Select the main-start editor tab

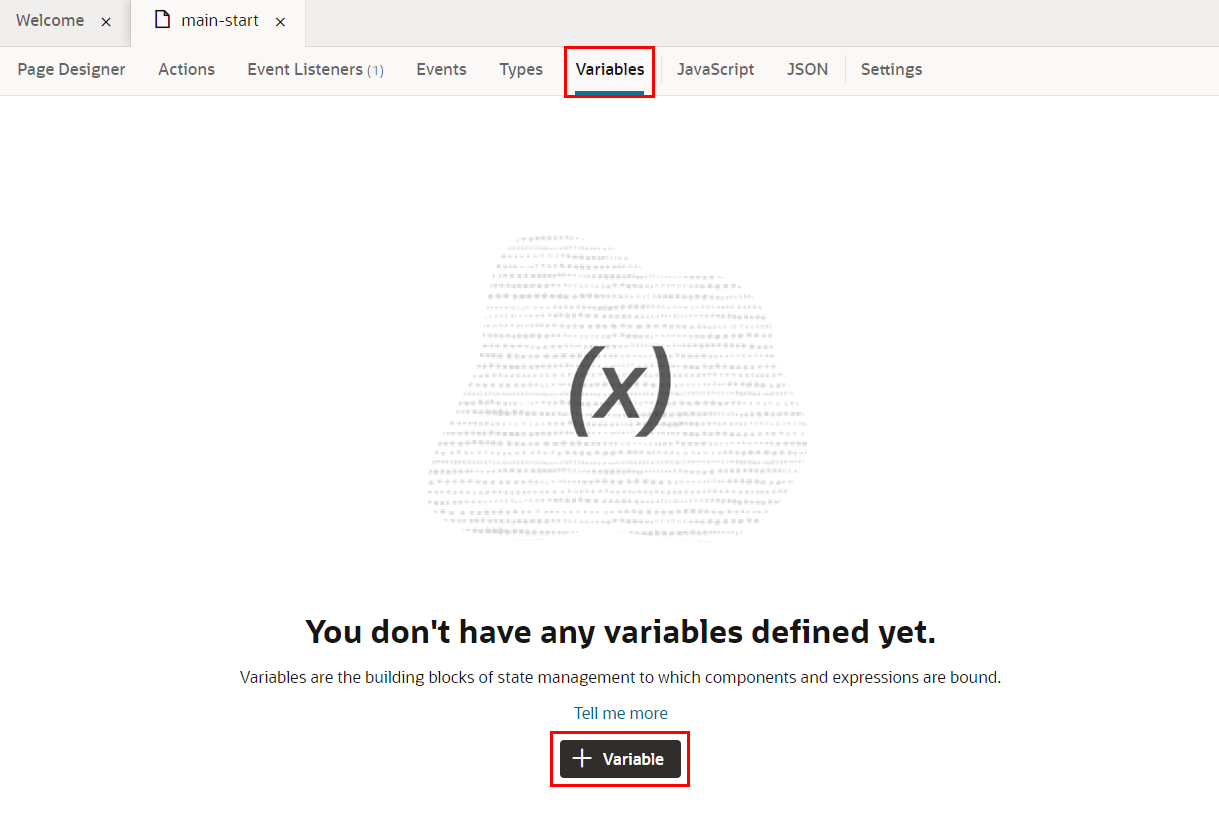[x=219, y=21]
